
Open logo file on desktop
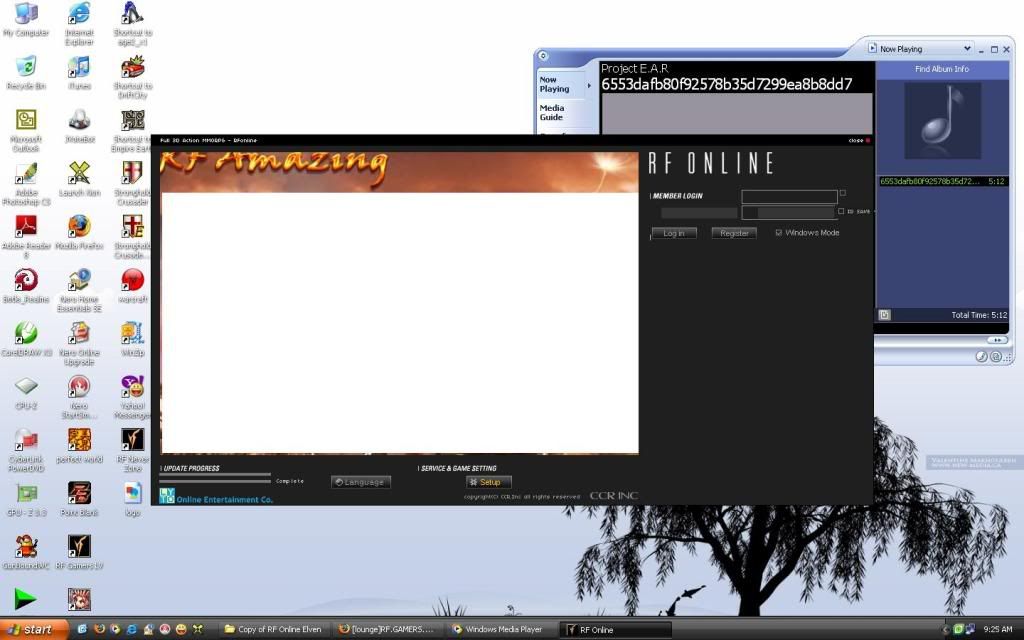click(133, 499)
